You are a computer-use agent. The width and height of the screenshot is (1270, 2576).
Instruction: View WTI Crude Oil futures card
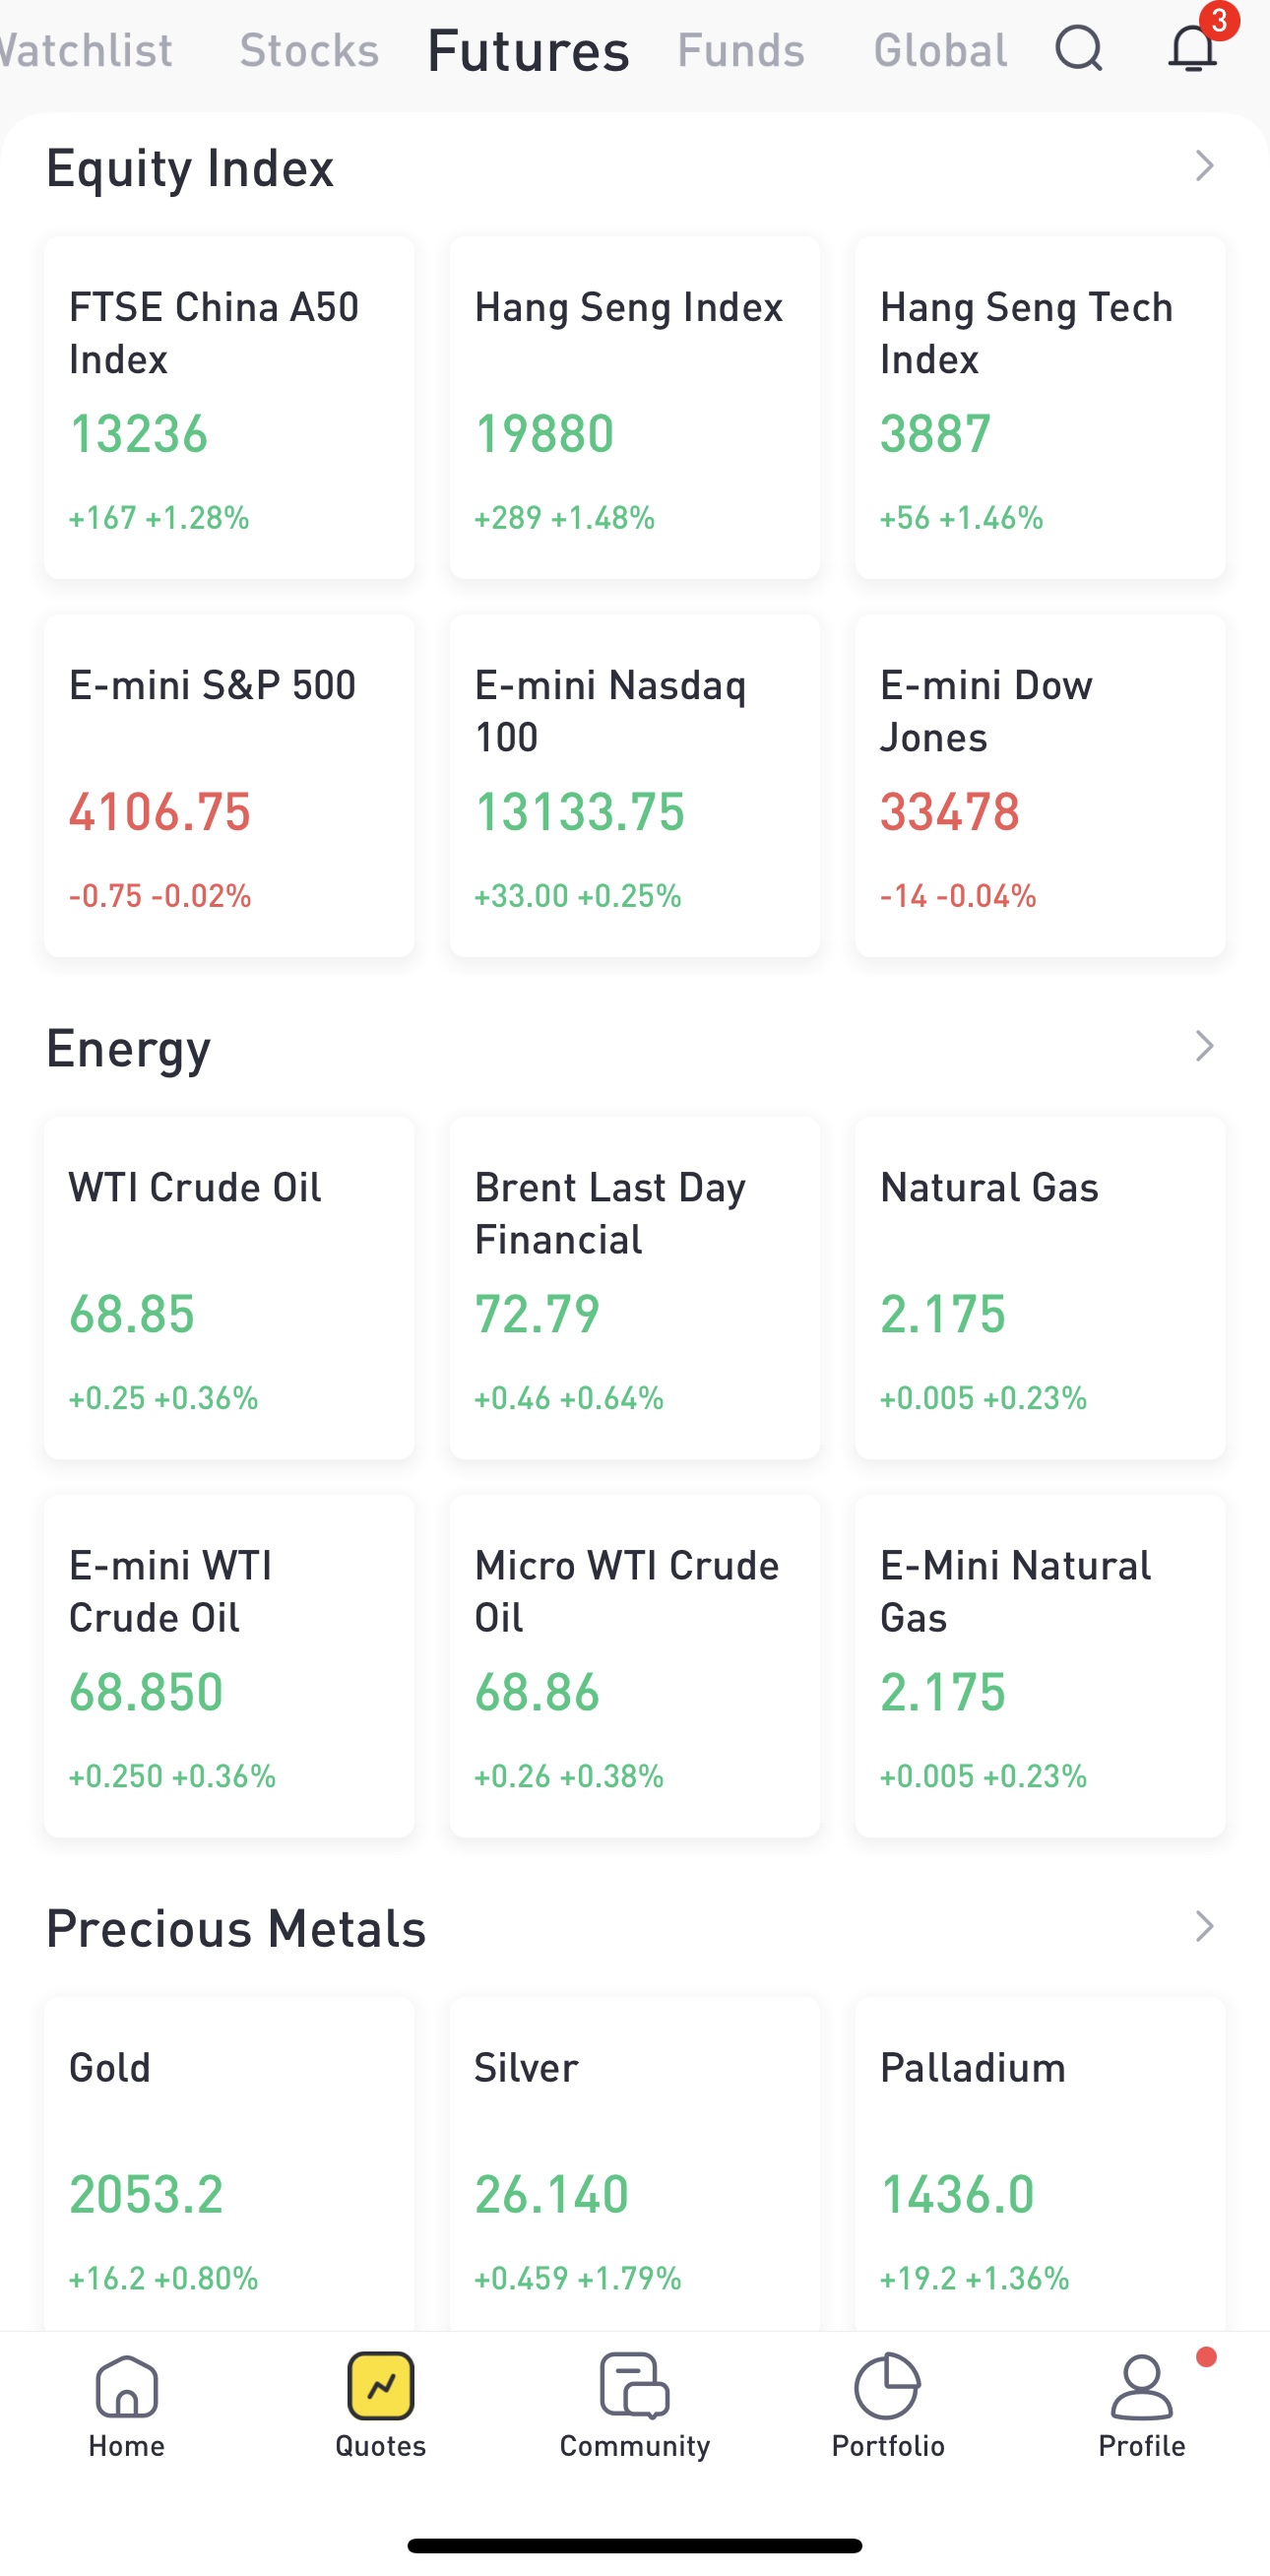[x=229, y=1288]
